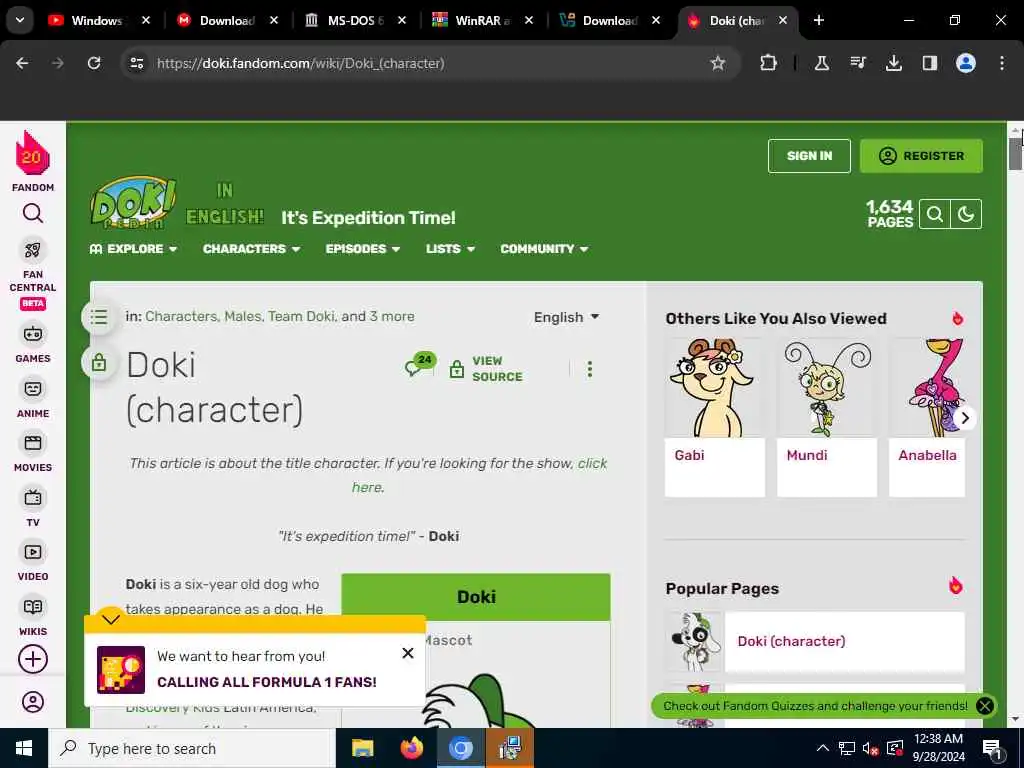Viewport: 1024px width, 768px height.
Task: View site information icon in address bar
Action: point(136,63)
